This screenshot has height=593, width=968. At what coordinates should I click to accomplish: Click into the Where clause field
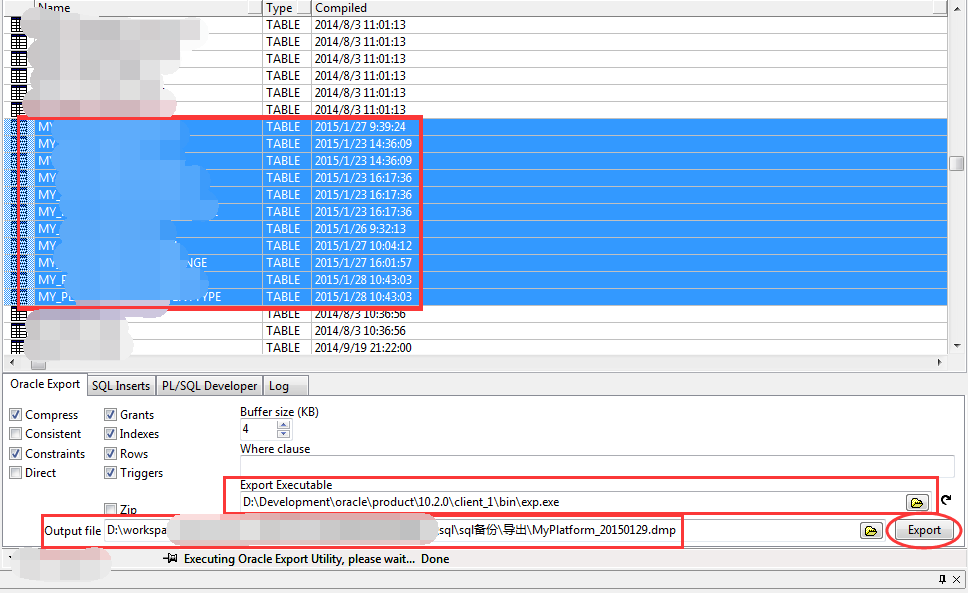[x=597, y=466]
